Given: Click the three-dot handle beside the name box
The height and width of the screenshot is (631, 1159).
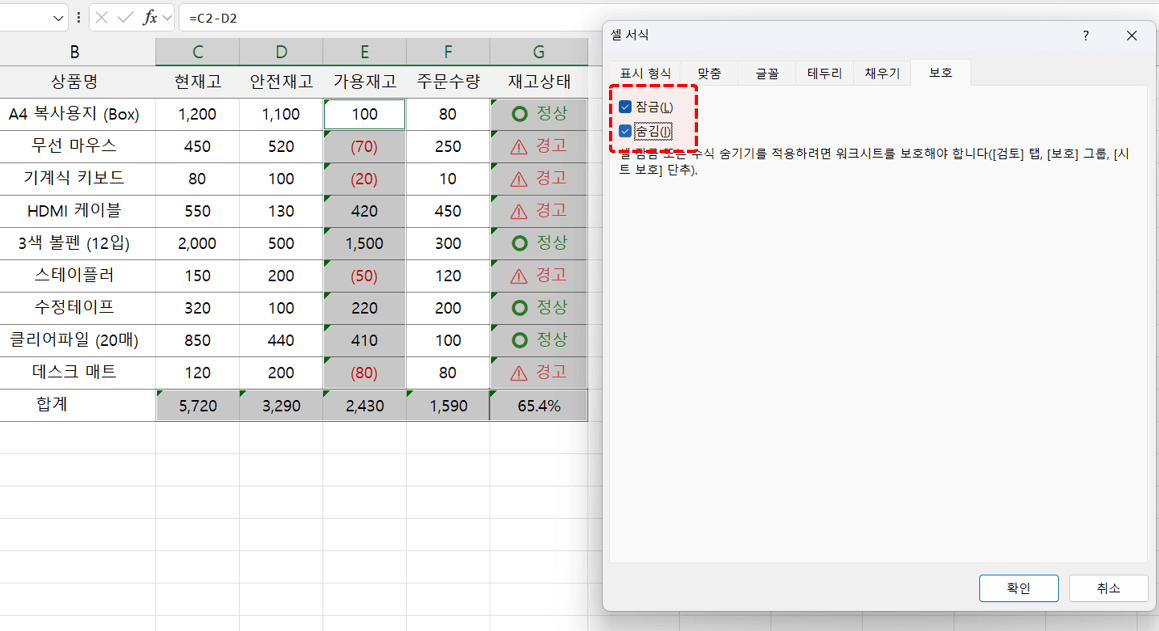Looking at the screenshot, I should (79, 18).
